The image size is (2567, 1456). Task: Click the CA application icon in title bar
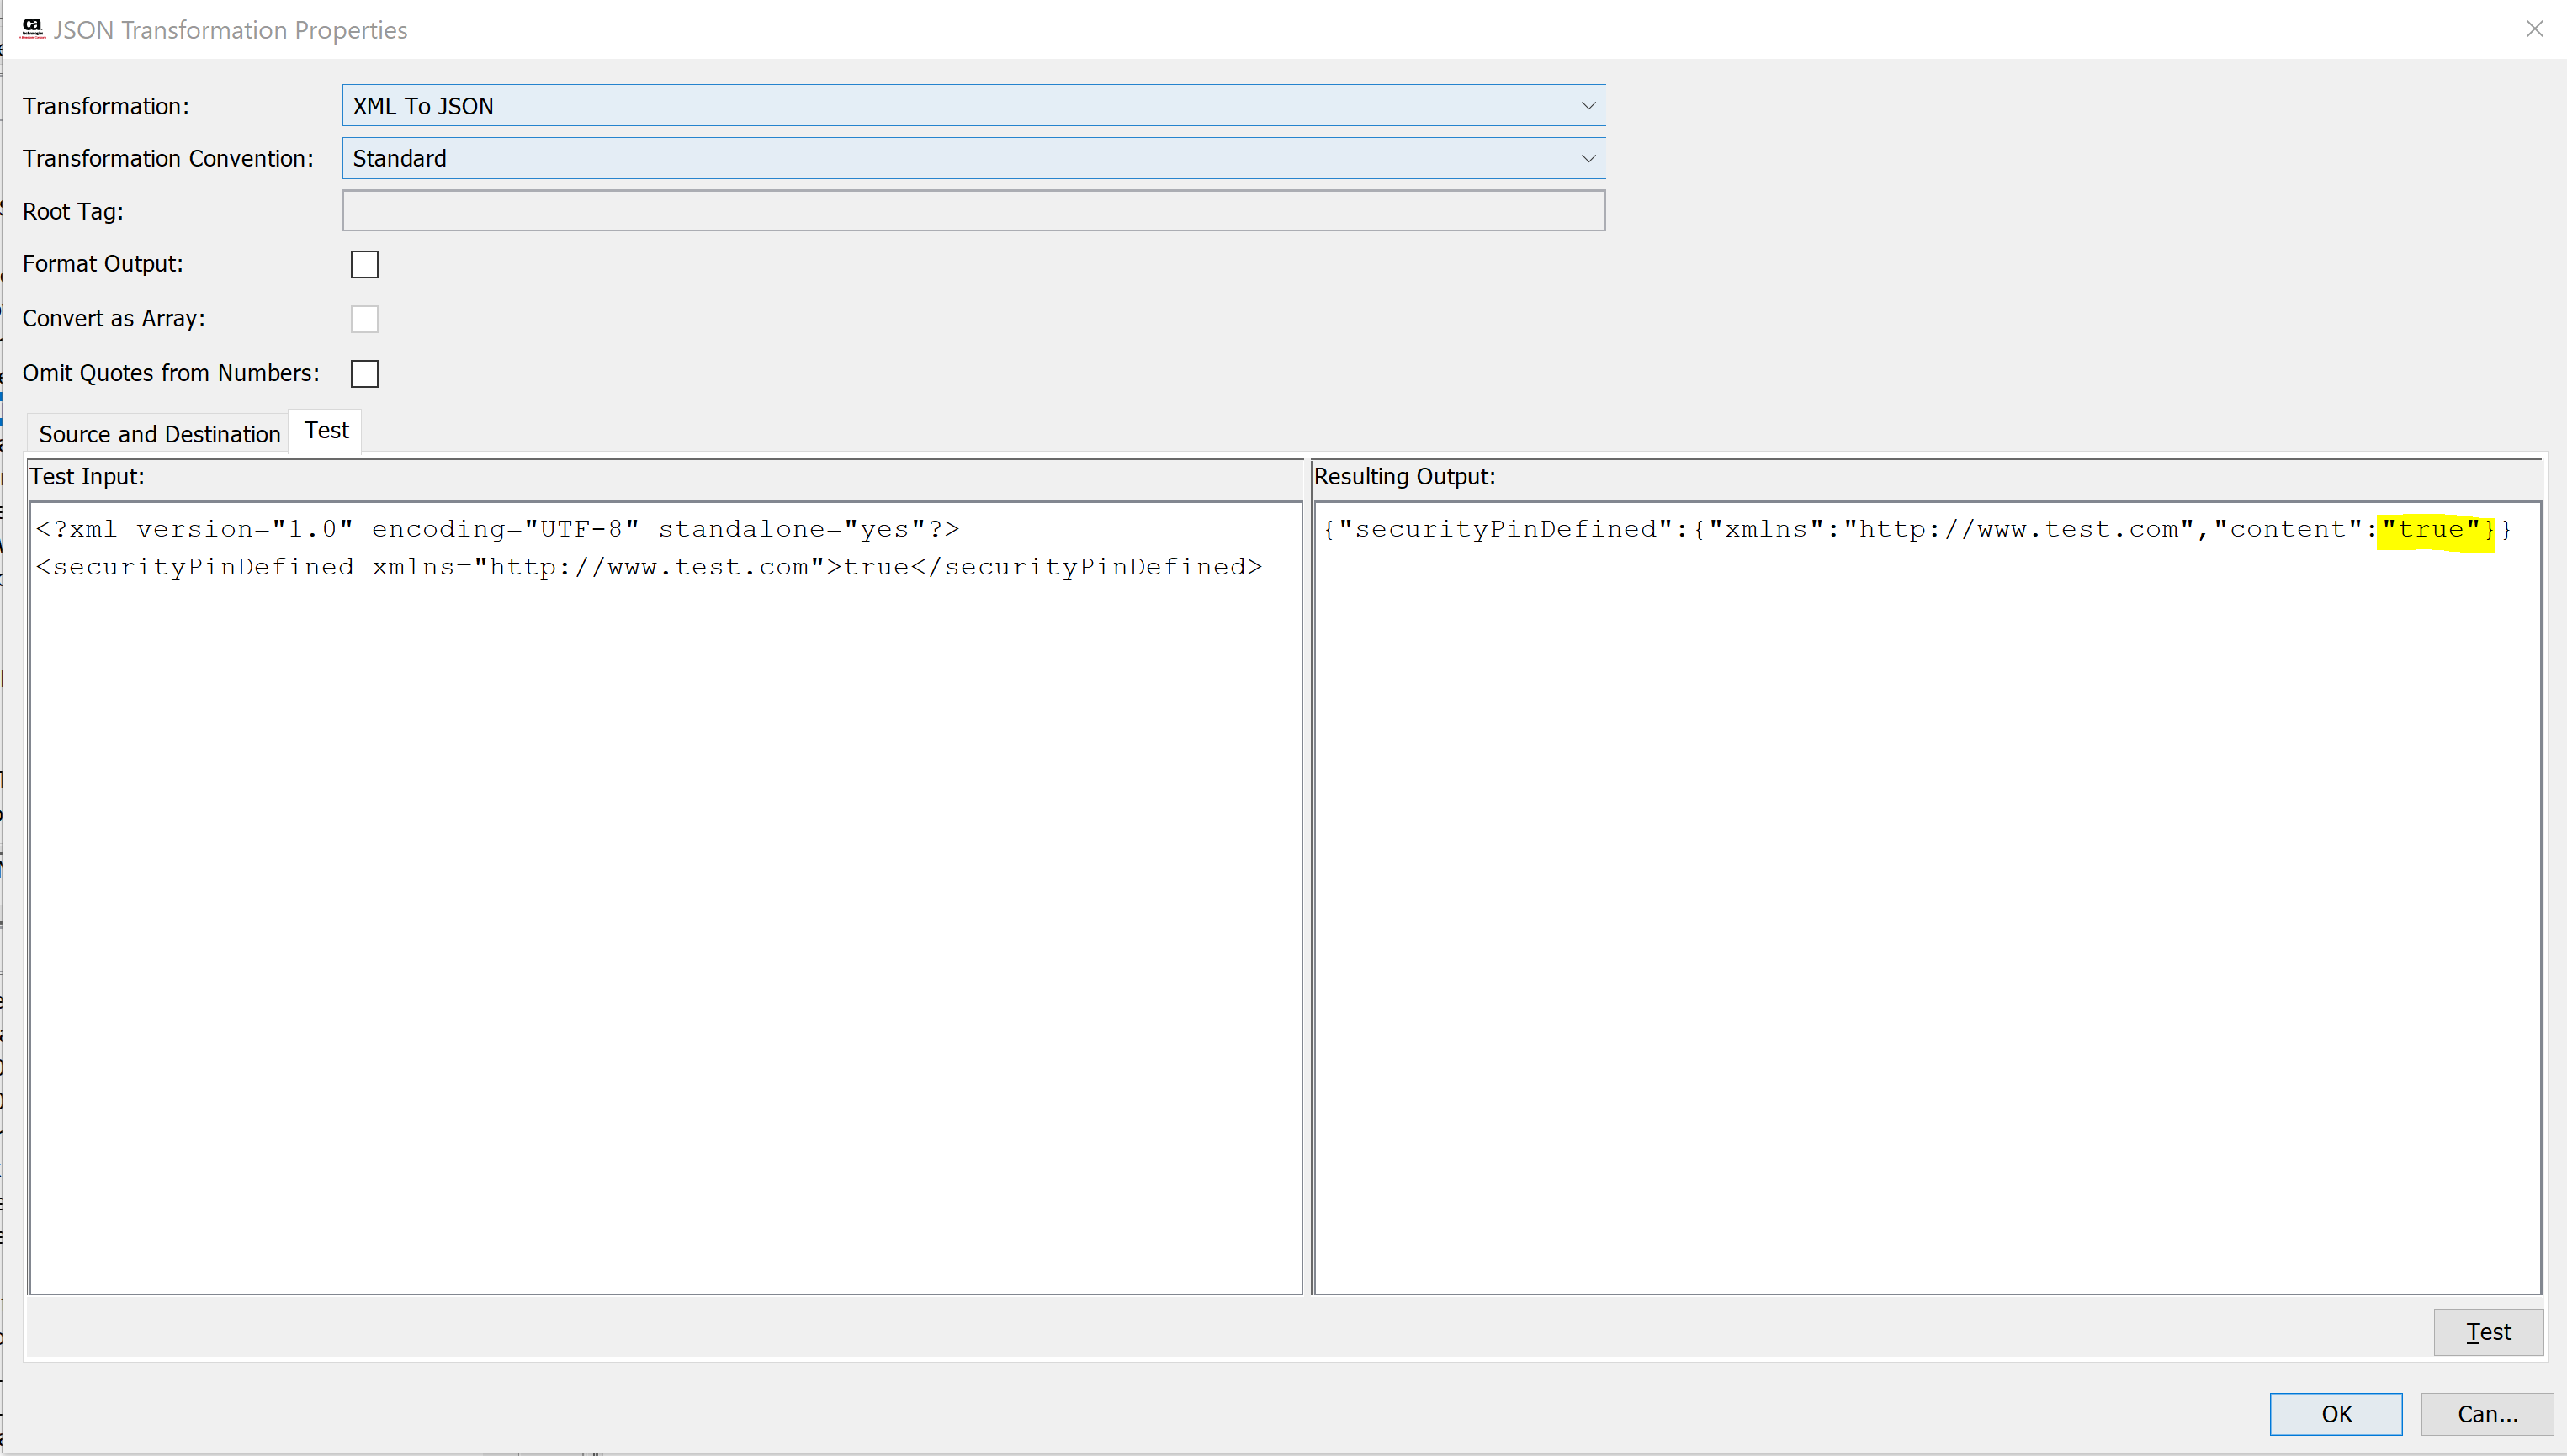tap(31, 28)
